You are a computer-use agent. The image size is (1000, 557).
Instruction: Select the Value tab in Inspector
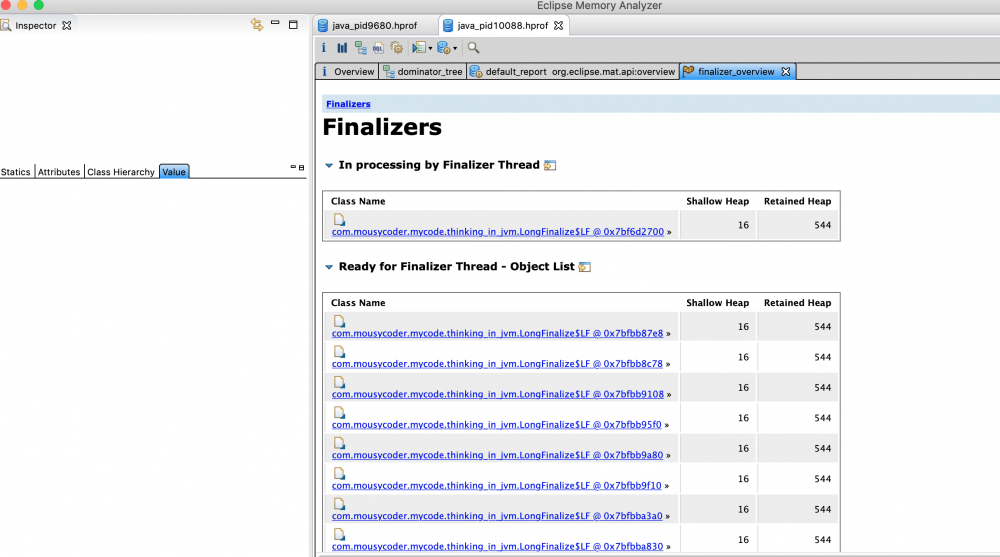click(x=173, y=172)
